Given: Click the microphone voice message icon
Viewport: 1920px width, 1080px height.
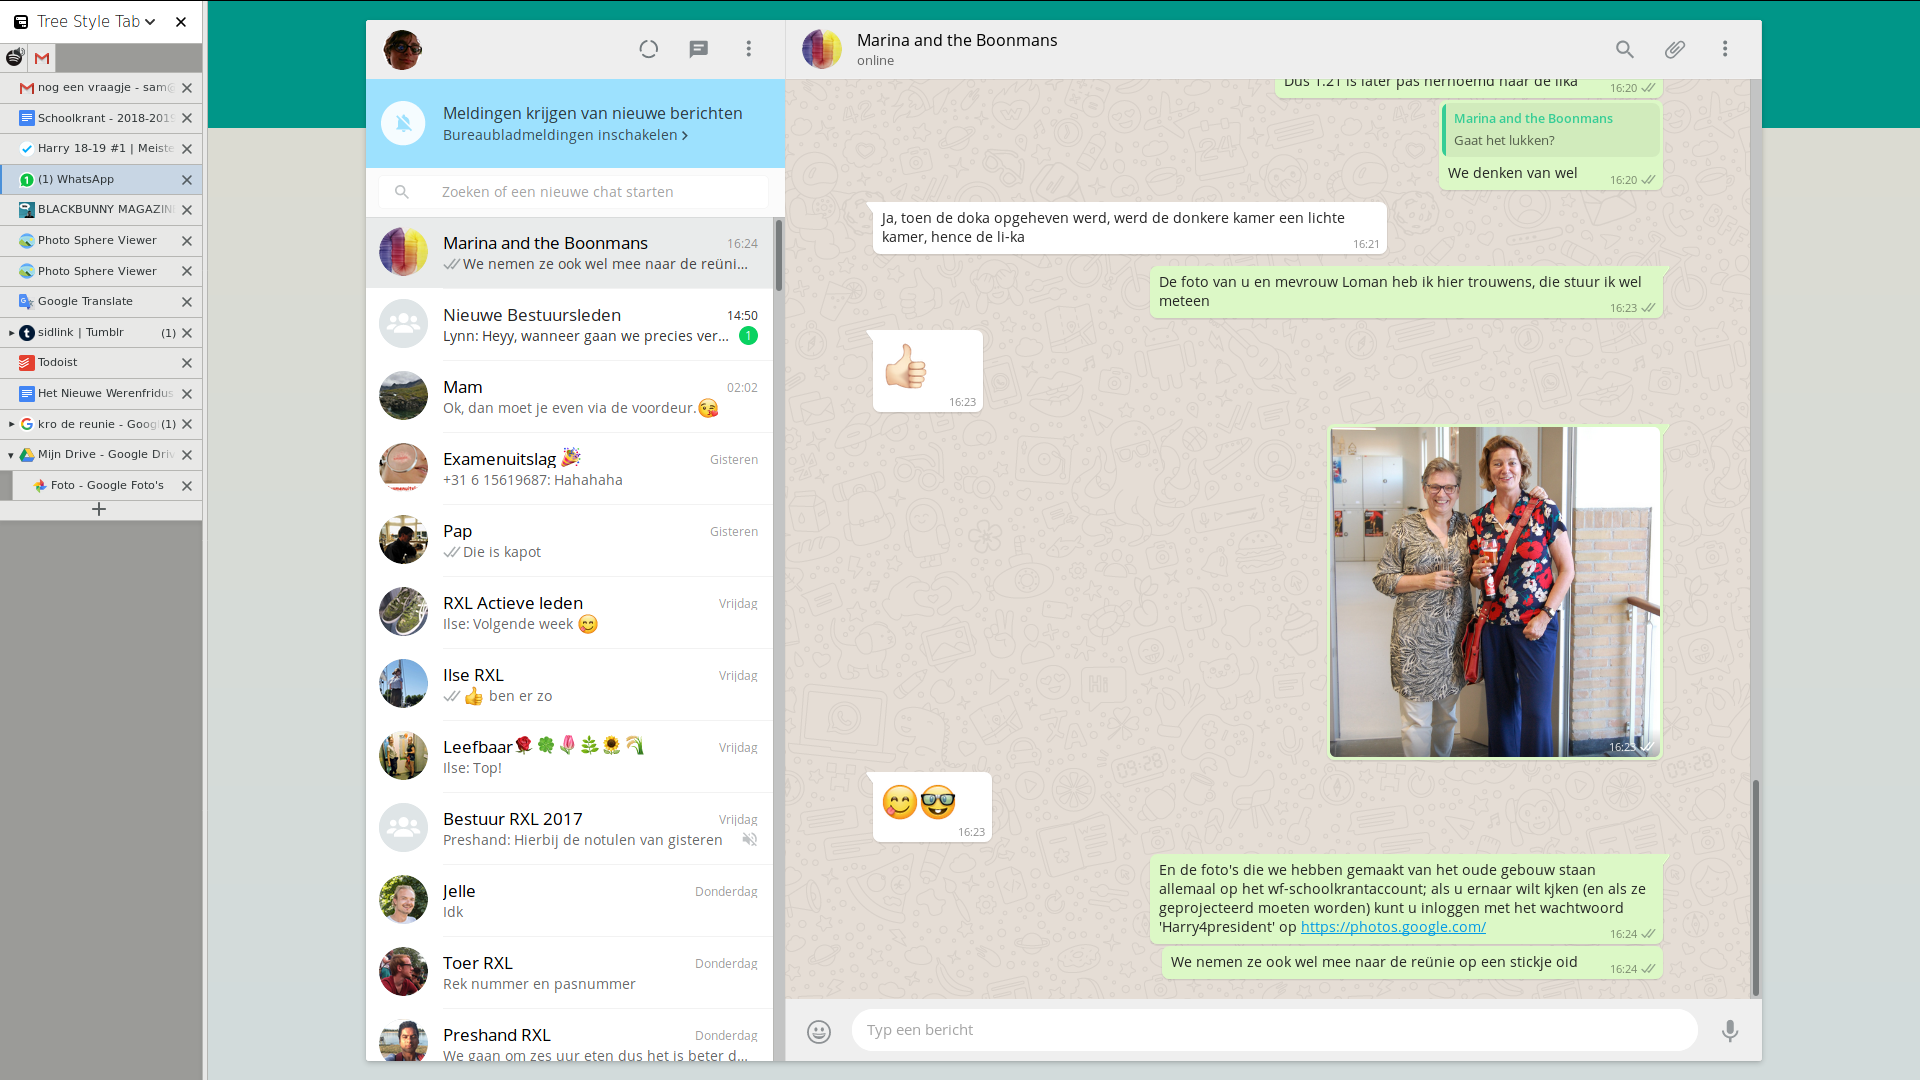Looking at the screenshot, I should click(x=1729, y=1031).
